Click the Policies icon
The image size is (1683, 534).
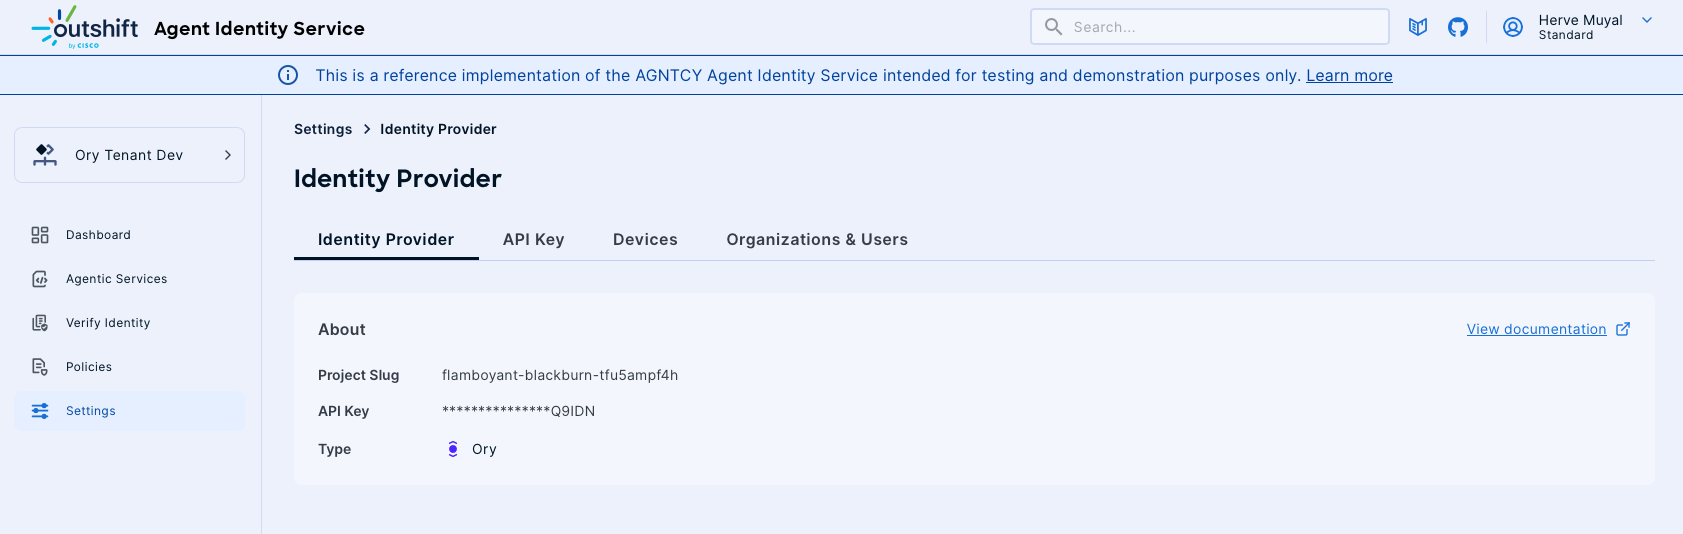(x=40, y=367)
